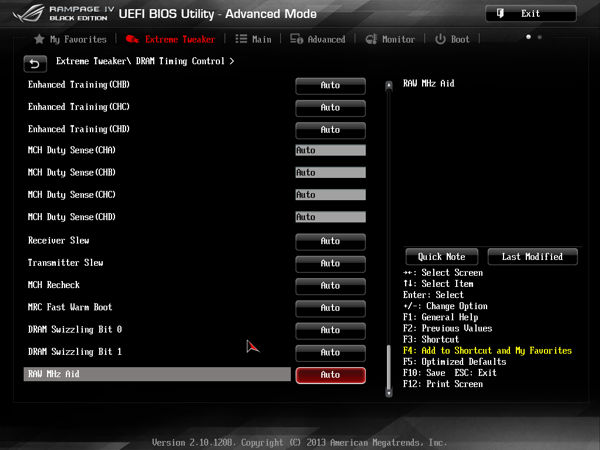
Task: Select the MRC Fast Warm Boot label
Action: (70, 307)
